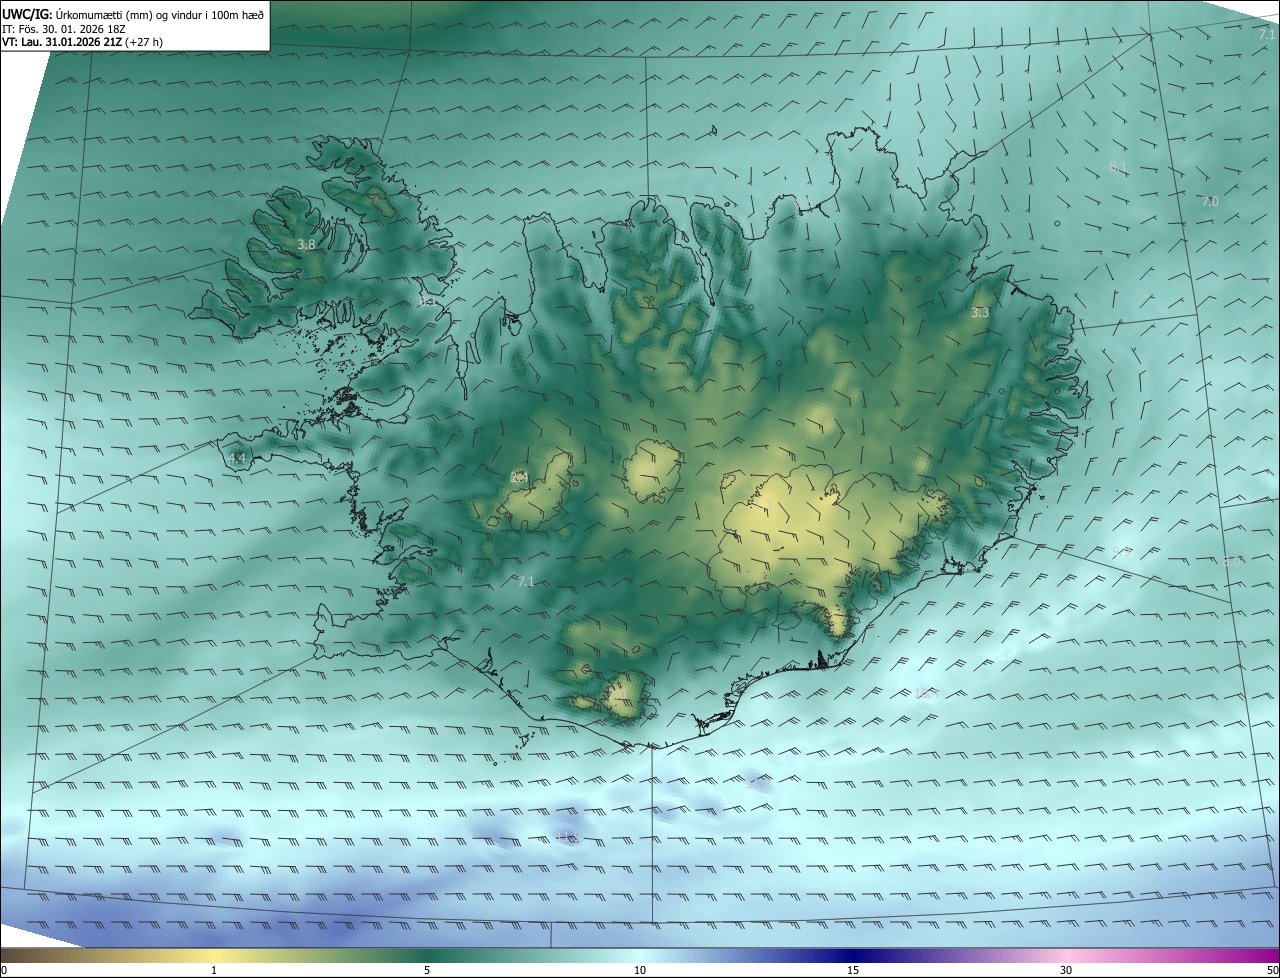
Task: Click the "7.0" value over the northeast sea
Action: coord(1210,202)
